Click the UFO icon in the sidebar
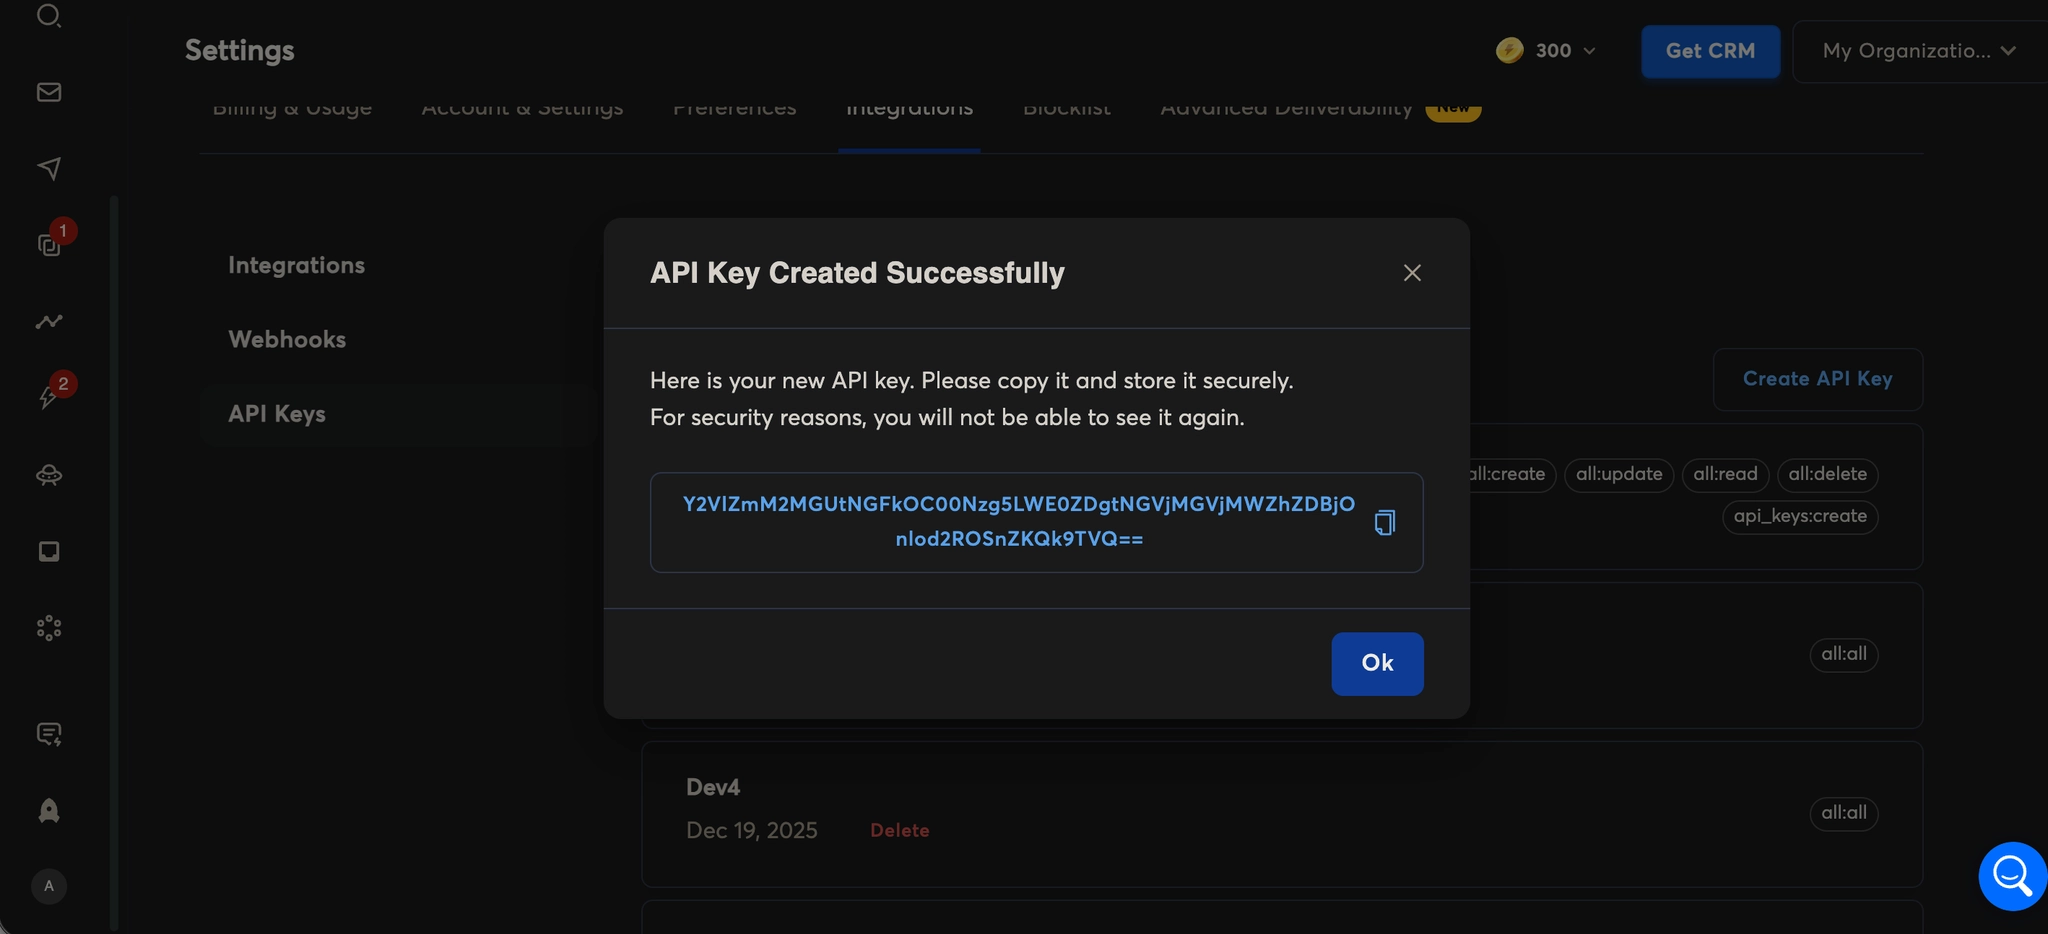The height and width of the screenshot is (934, 2048). point(48,475)
